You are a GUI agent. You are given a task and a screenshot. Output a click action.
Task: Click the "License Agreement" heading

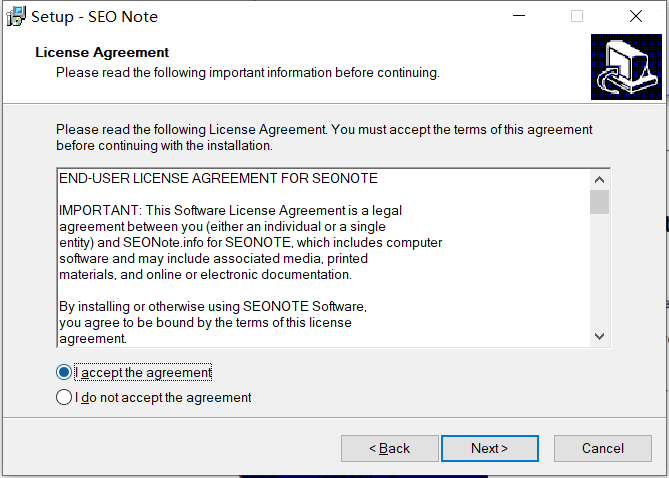pos(102,52)
